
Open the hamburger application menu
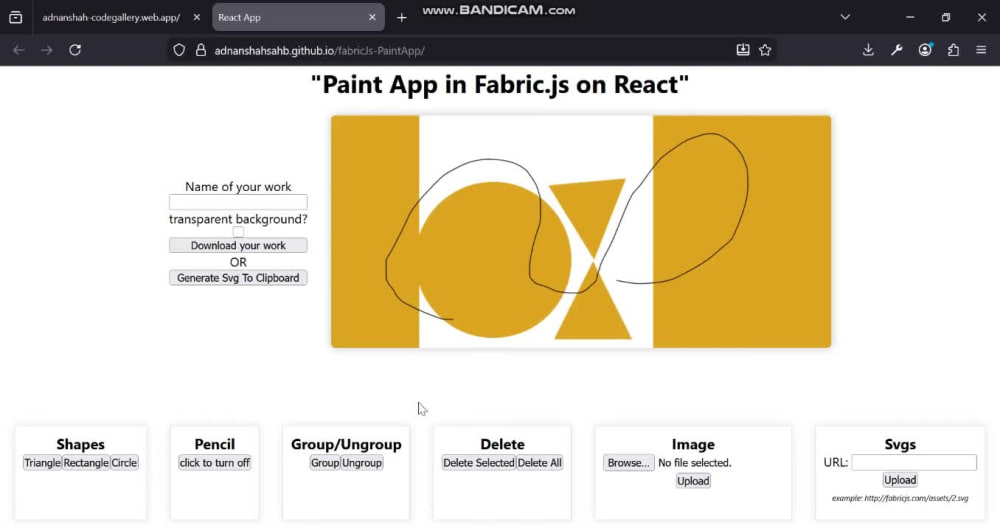pyautogui.click(x=982, y=50)
